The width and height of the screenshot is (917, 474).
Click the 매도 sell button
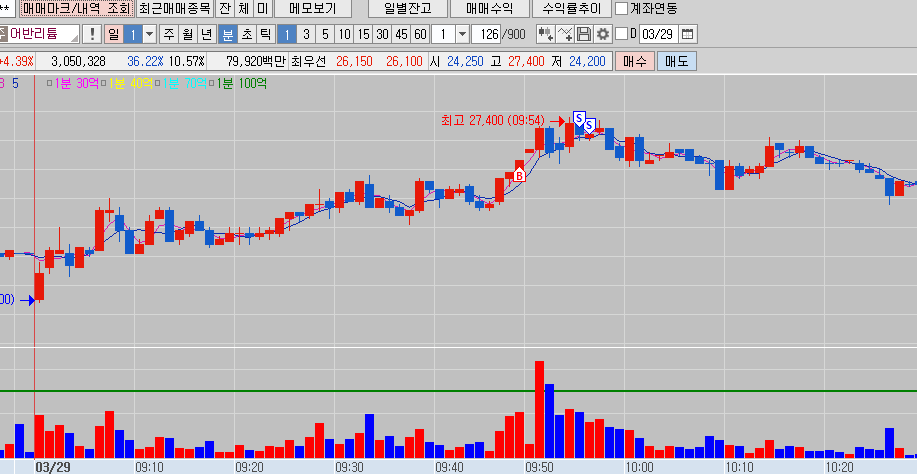676,61
